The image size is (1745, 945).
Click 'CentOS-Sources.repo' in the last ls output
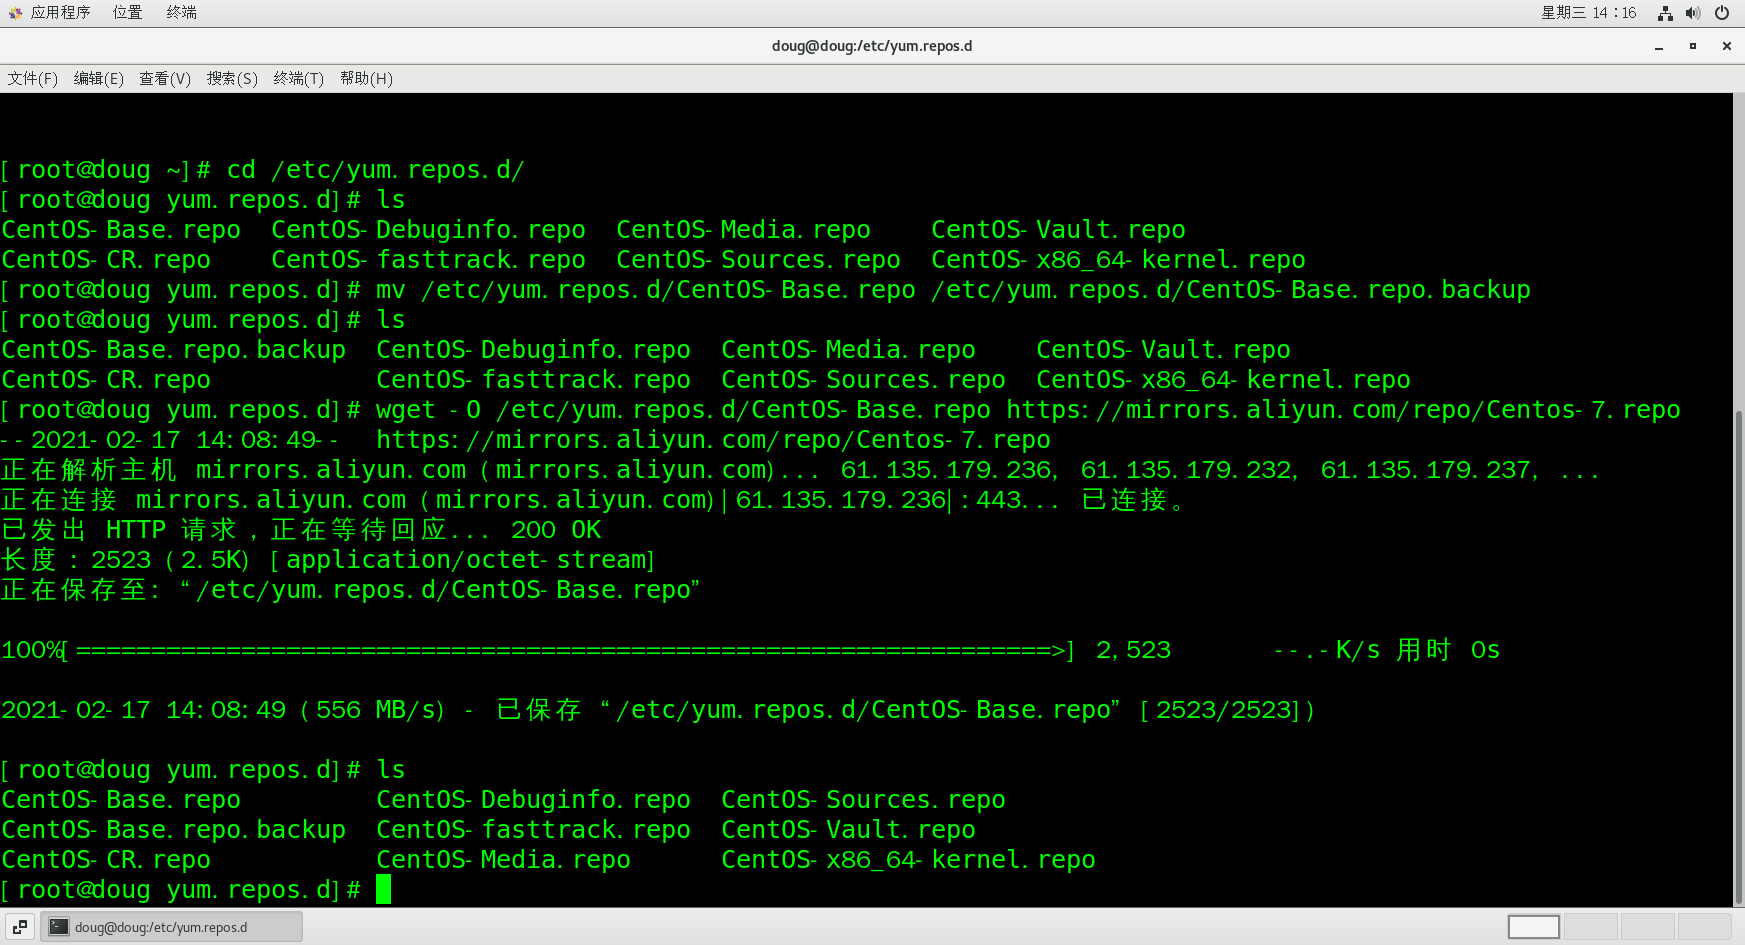tap(863, 800)
